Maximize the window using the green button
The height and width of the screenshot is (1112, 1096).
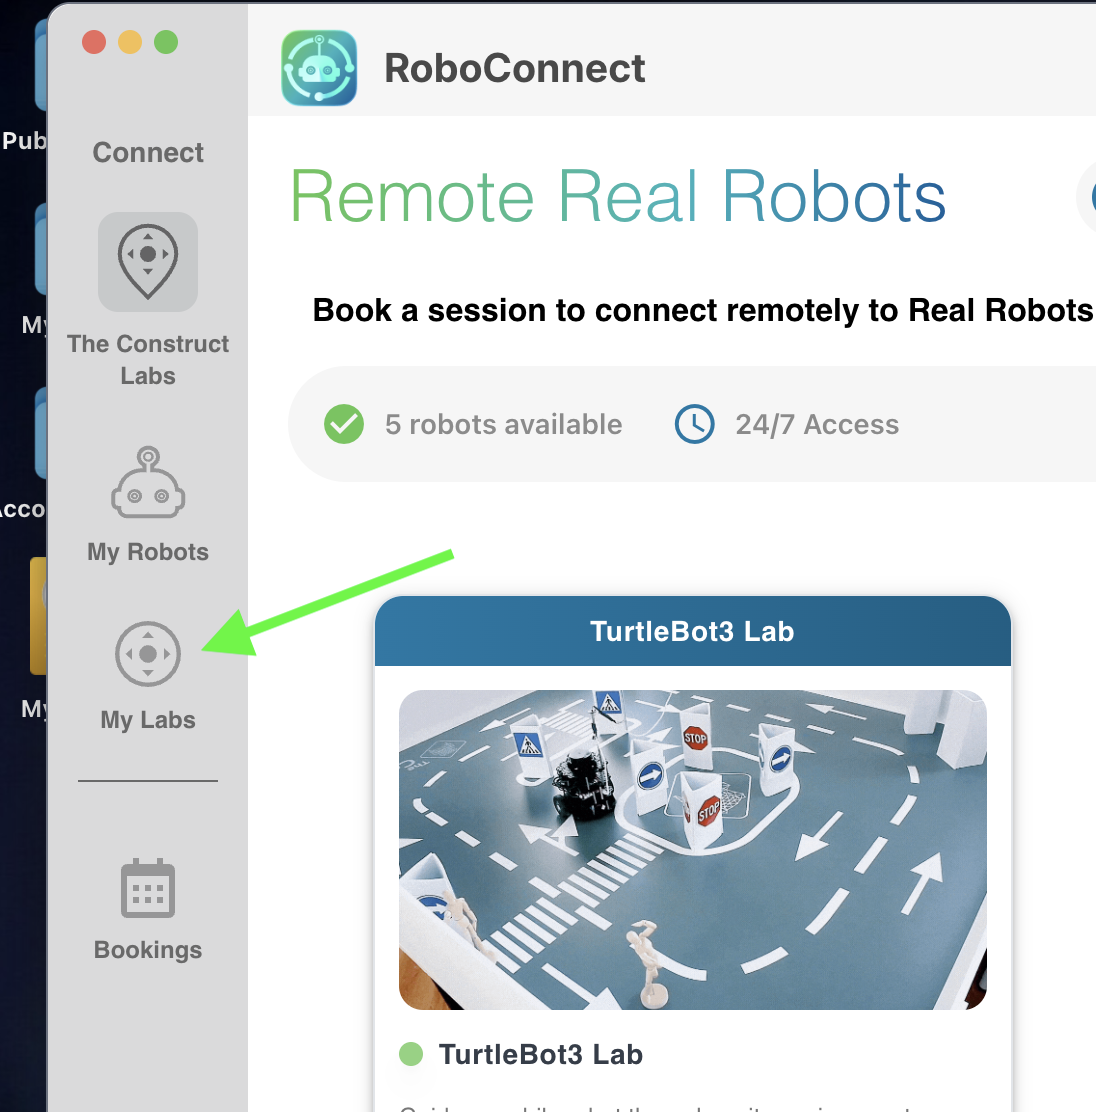166,42
